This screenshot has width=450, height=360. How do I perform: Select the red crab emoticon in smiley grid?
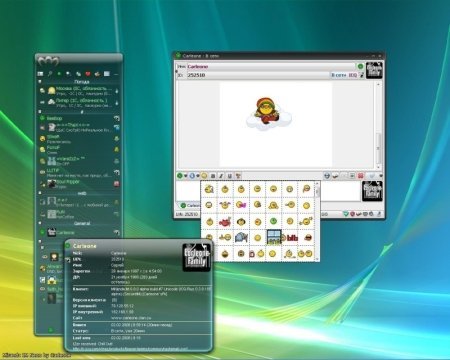pyautogui.click(x=225, y=221)
